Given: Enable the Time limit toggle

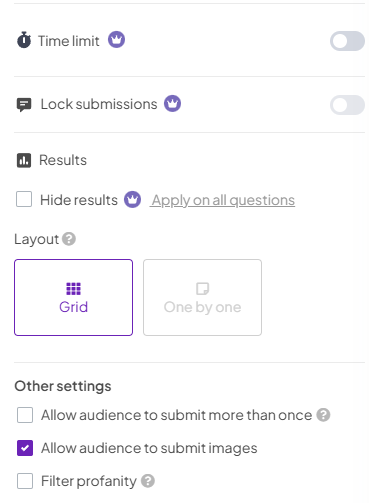Looking at the screenshot, I should click(347, 41).
